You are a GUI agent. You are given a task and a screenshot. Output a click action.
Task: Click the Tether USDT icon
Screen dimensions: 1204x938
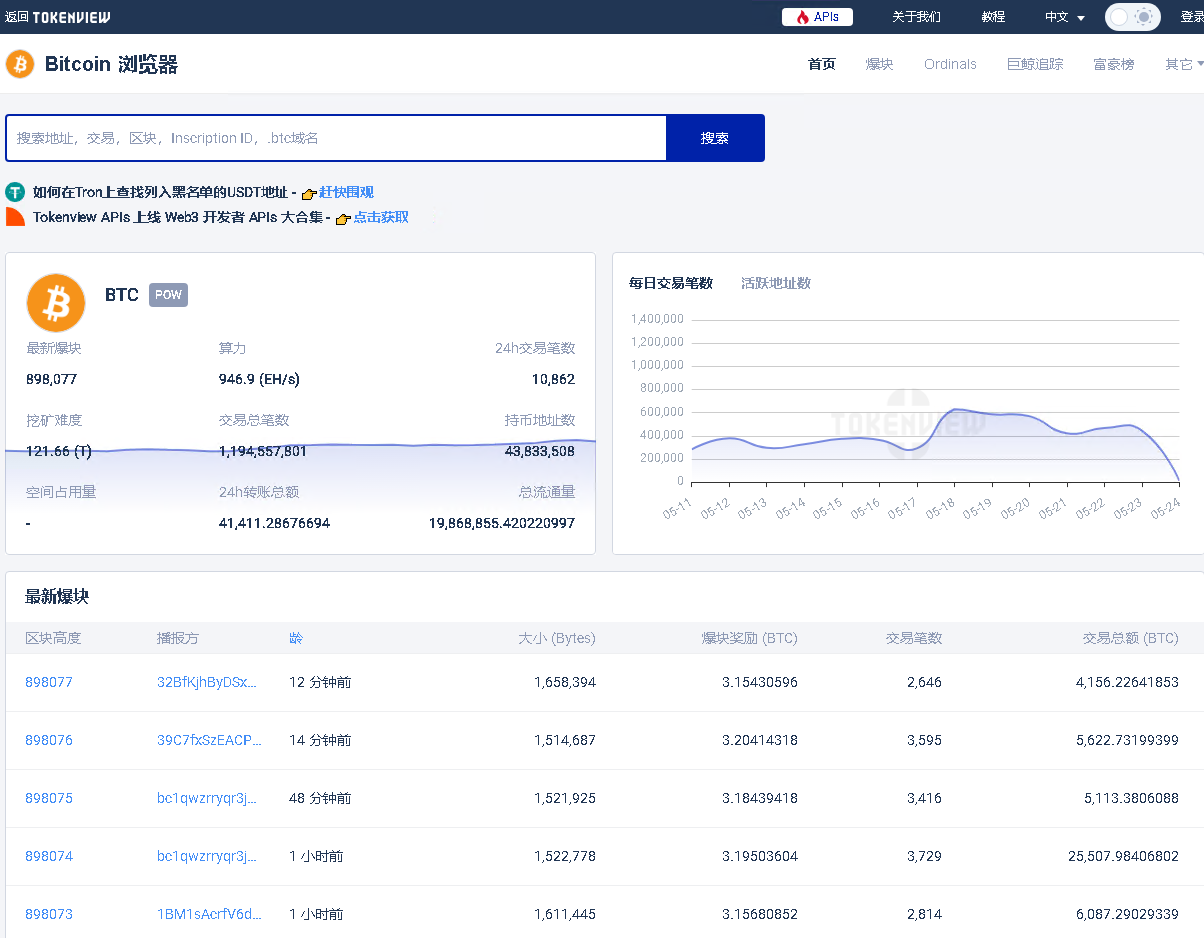pos(15,192)
